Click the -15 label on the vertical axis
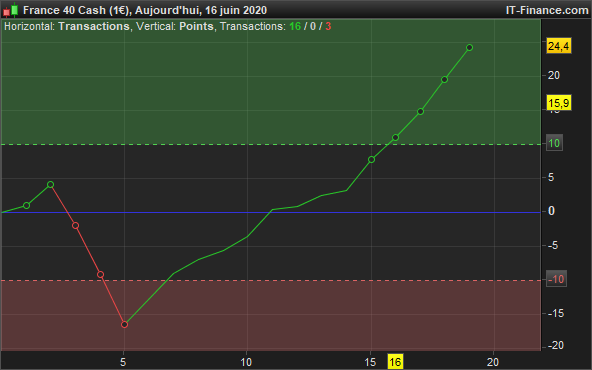This screenshot has height=370, width=592. [555, 313]
